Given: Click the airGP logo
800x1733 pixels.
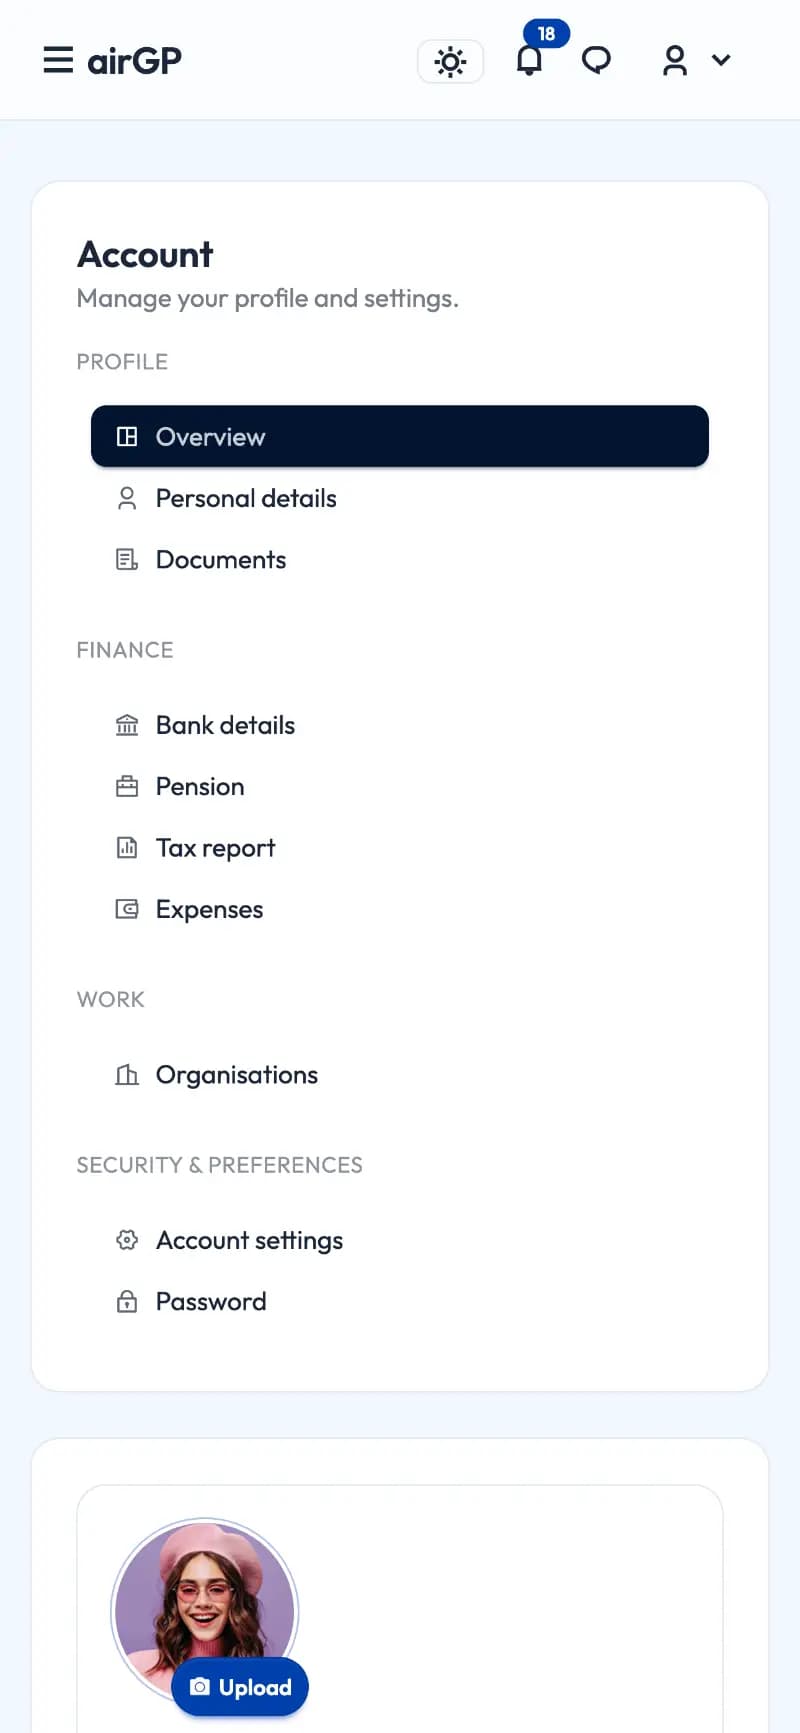Looking at the screenshot, I should [135, 61].
